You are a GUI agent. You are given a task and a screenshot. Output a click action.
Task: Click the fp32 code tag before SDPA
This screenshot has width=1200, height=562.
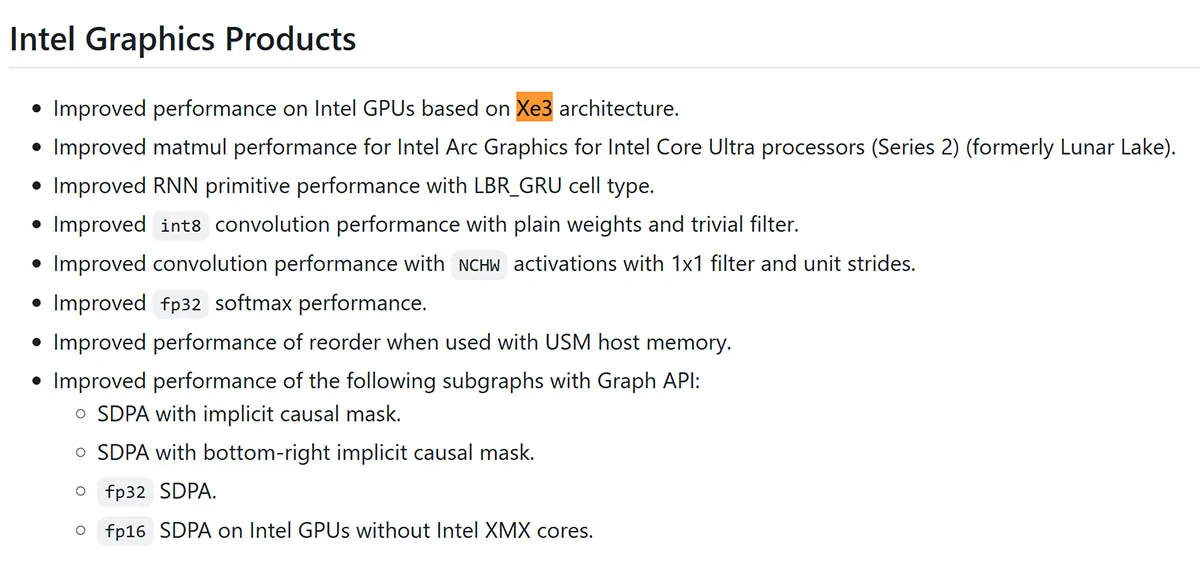click(x=125, y=492)
